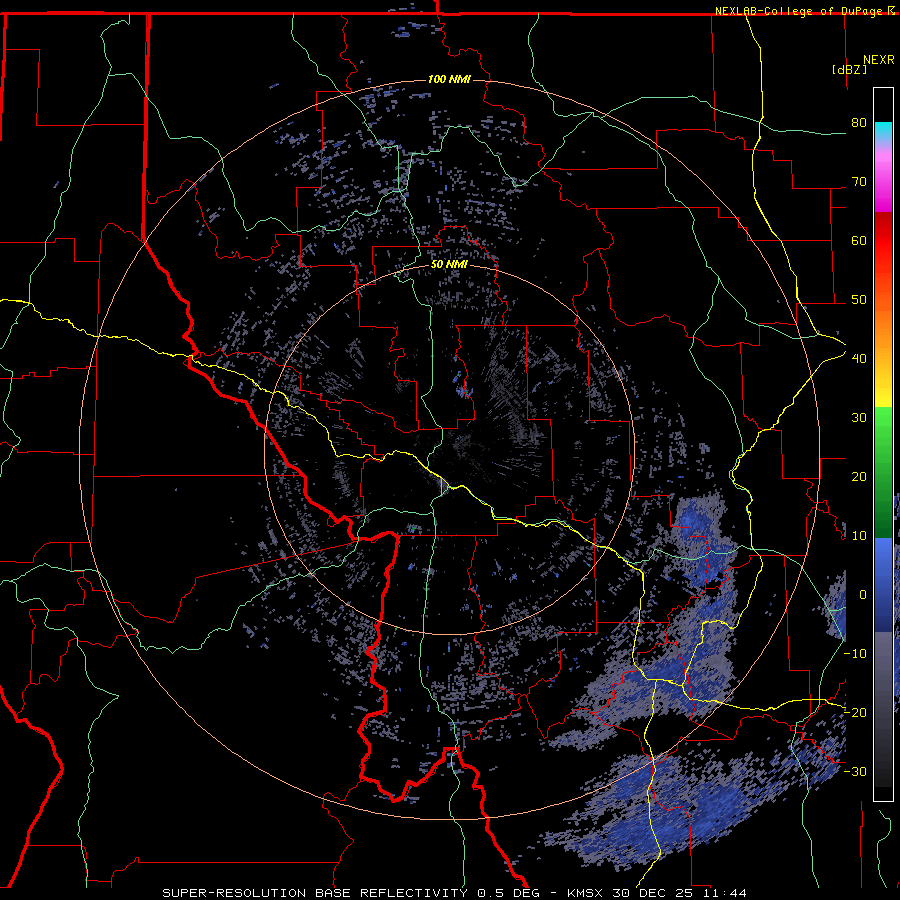Click the -30 value on the dBZ scale
This screenshot has height=900, width=900.
[855, 771]
